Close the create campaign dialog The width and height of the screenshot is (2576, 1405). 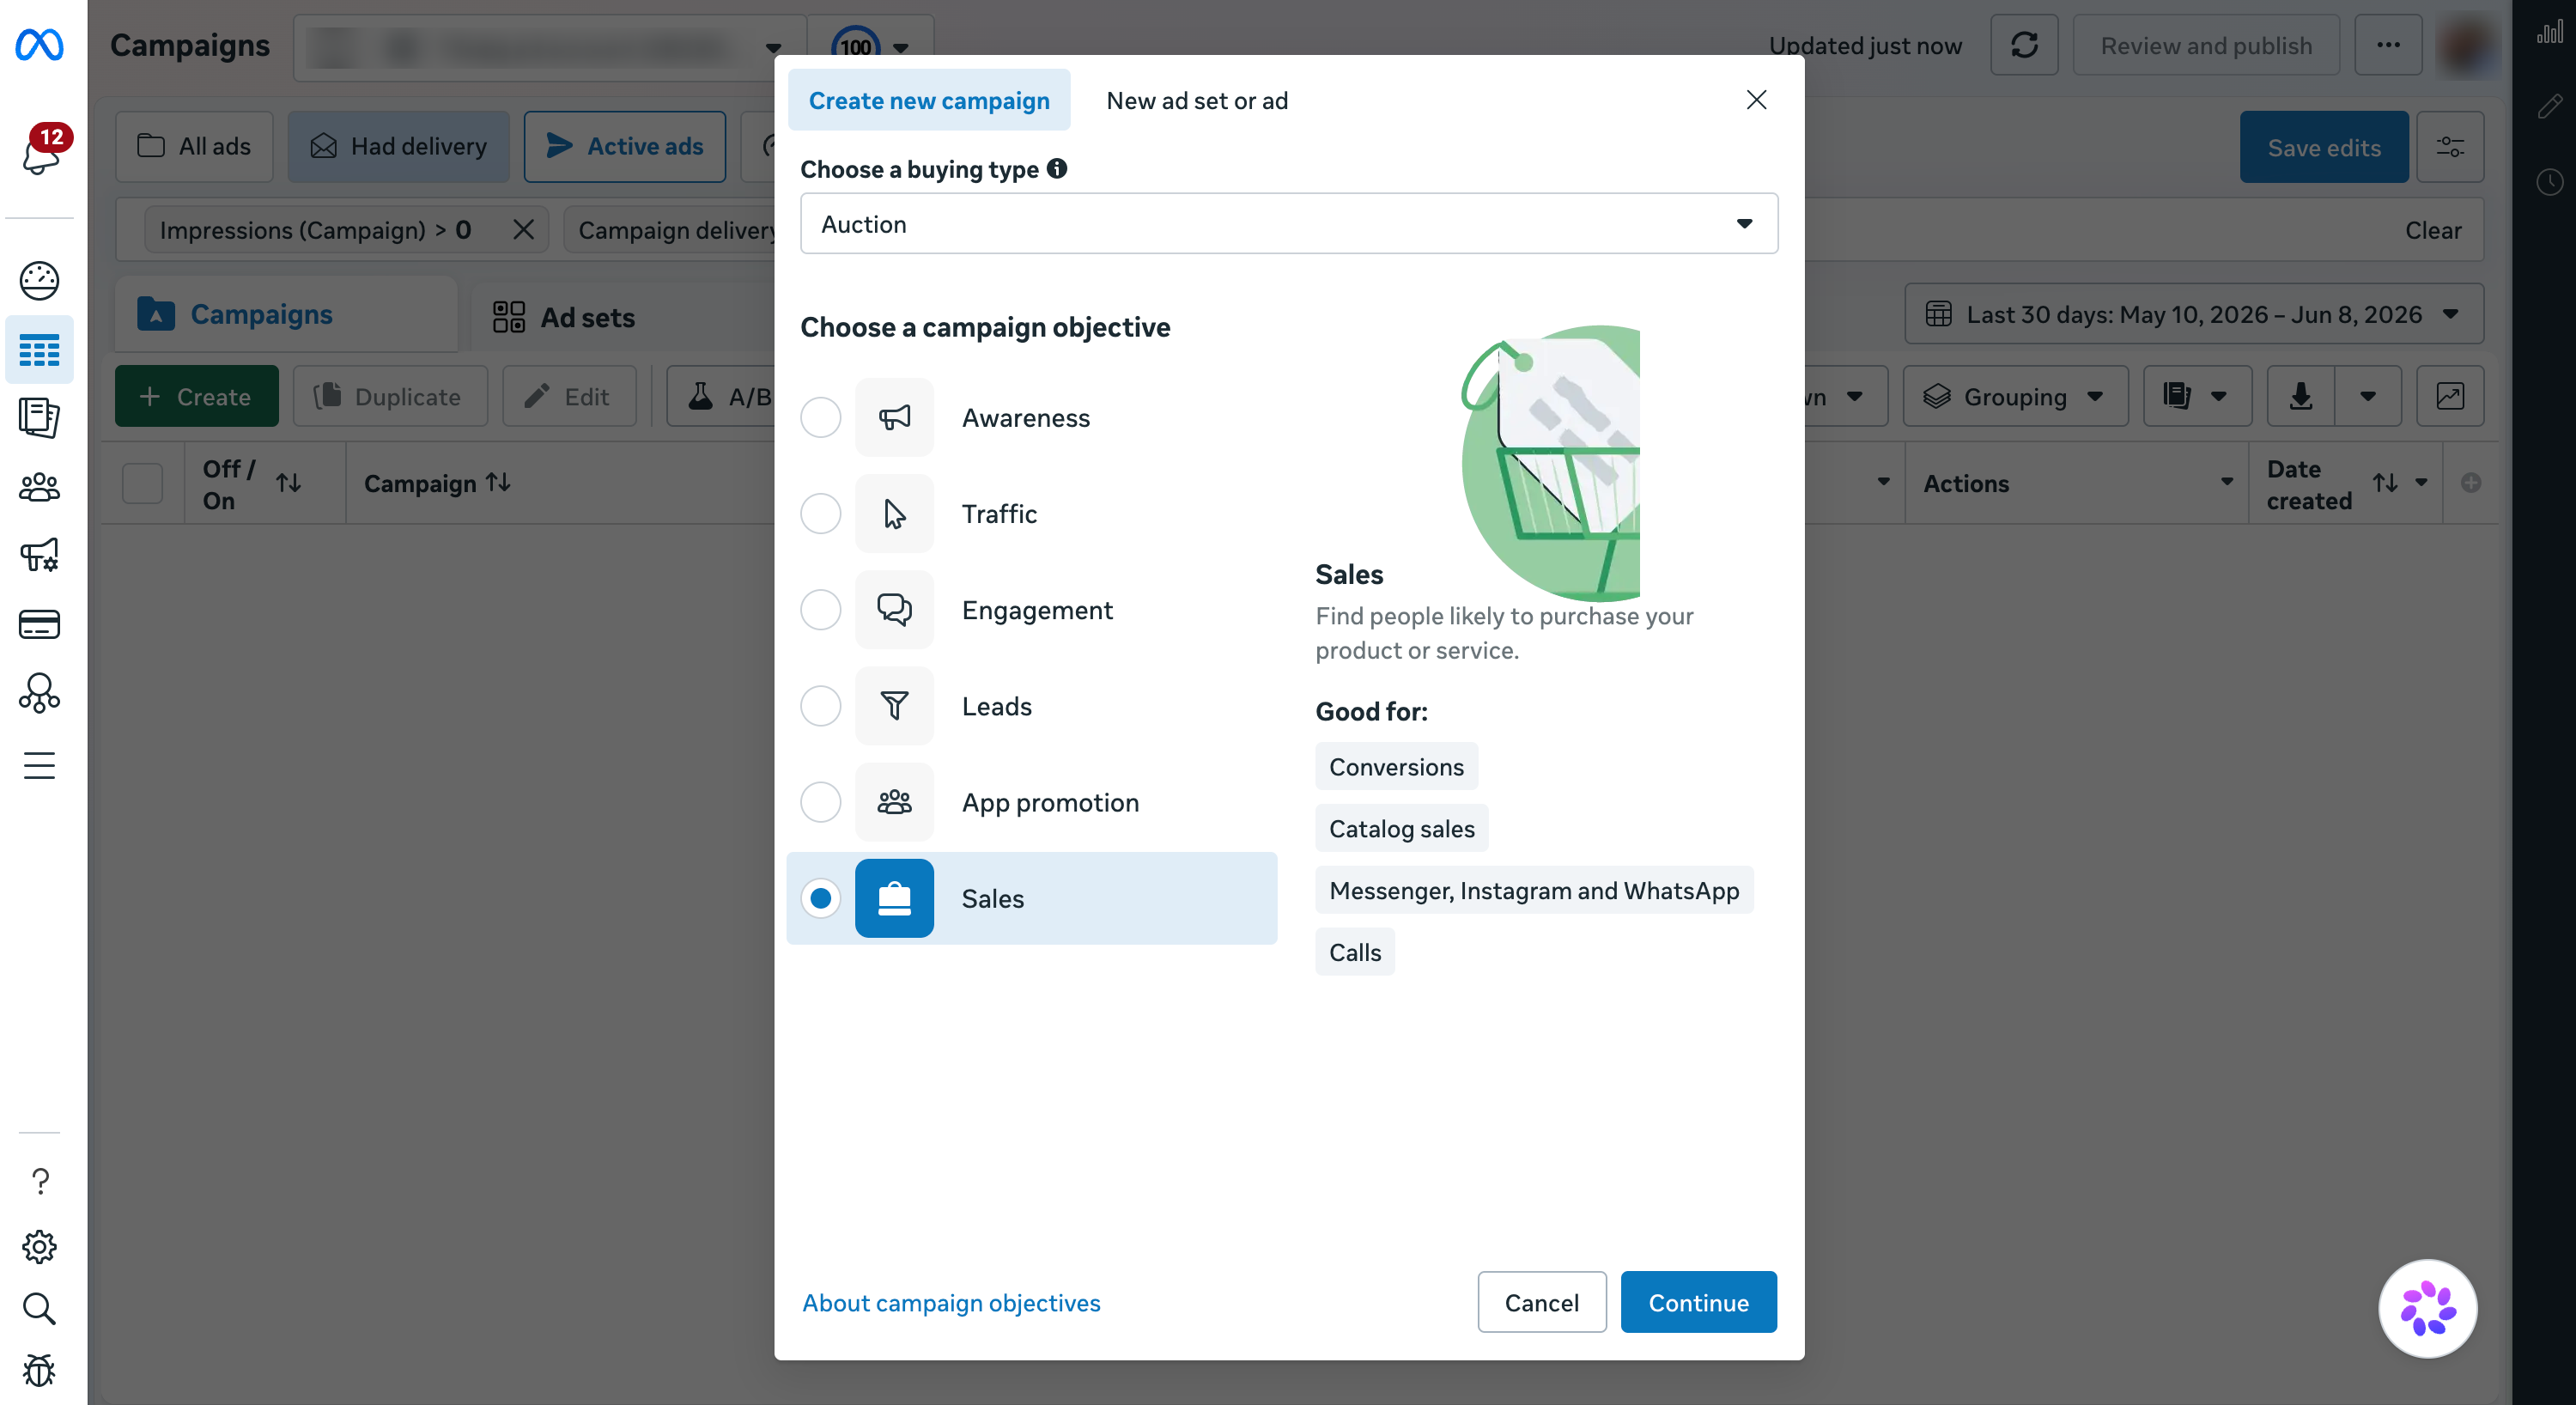(x=1755, y=100)
